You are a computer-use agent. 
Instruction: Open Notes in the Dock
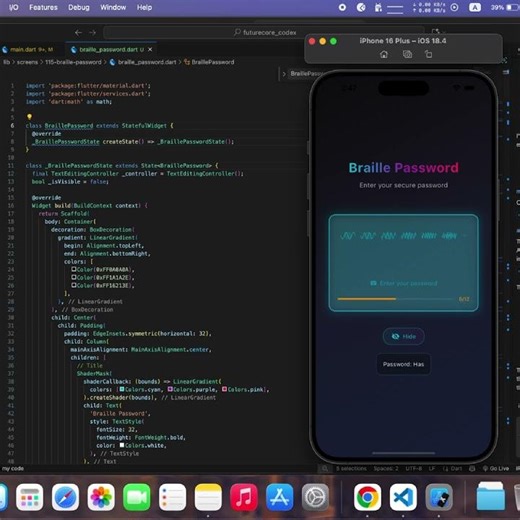(208, 497)
